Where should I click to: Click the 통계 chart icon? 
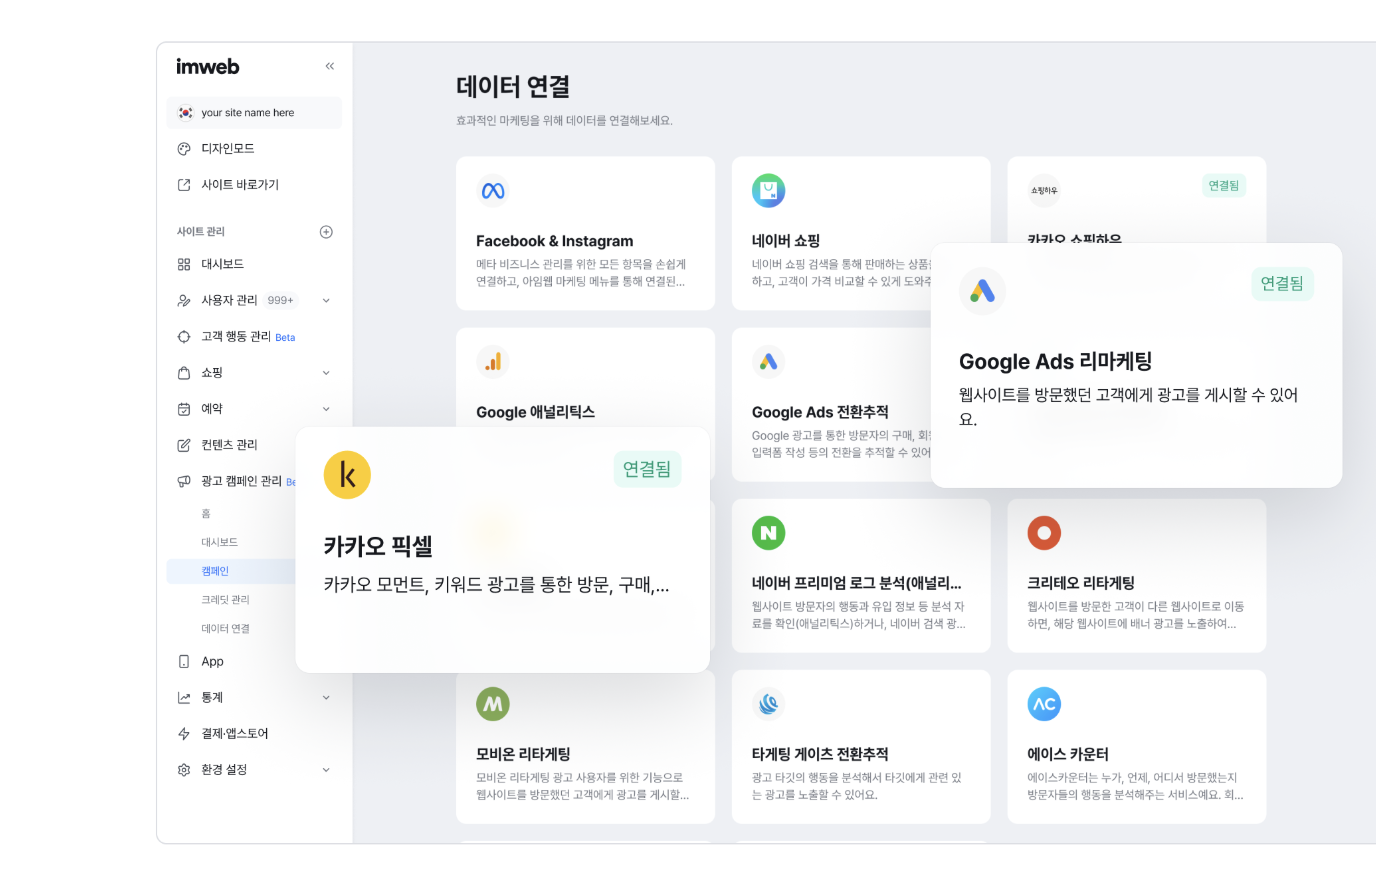184,698
